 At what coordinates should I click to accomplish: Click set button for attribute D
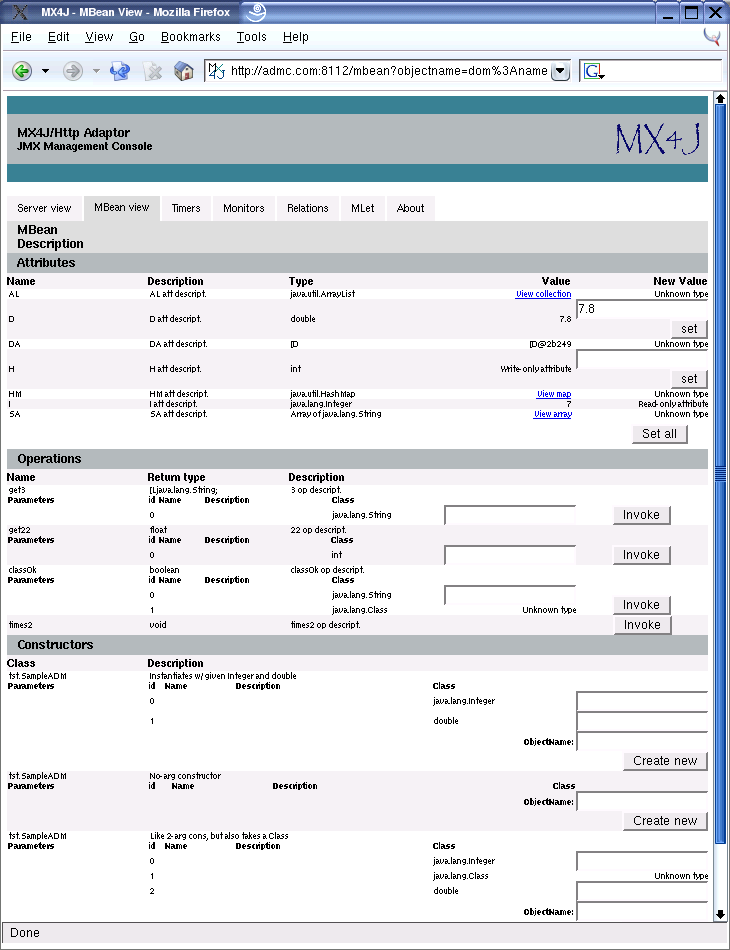[689, 329]
